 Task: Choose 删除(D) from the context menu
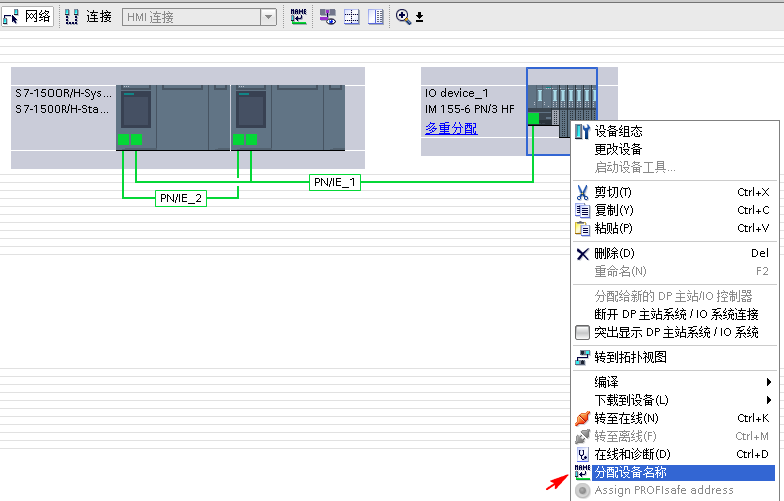pos(675,254)
